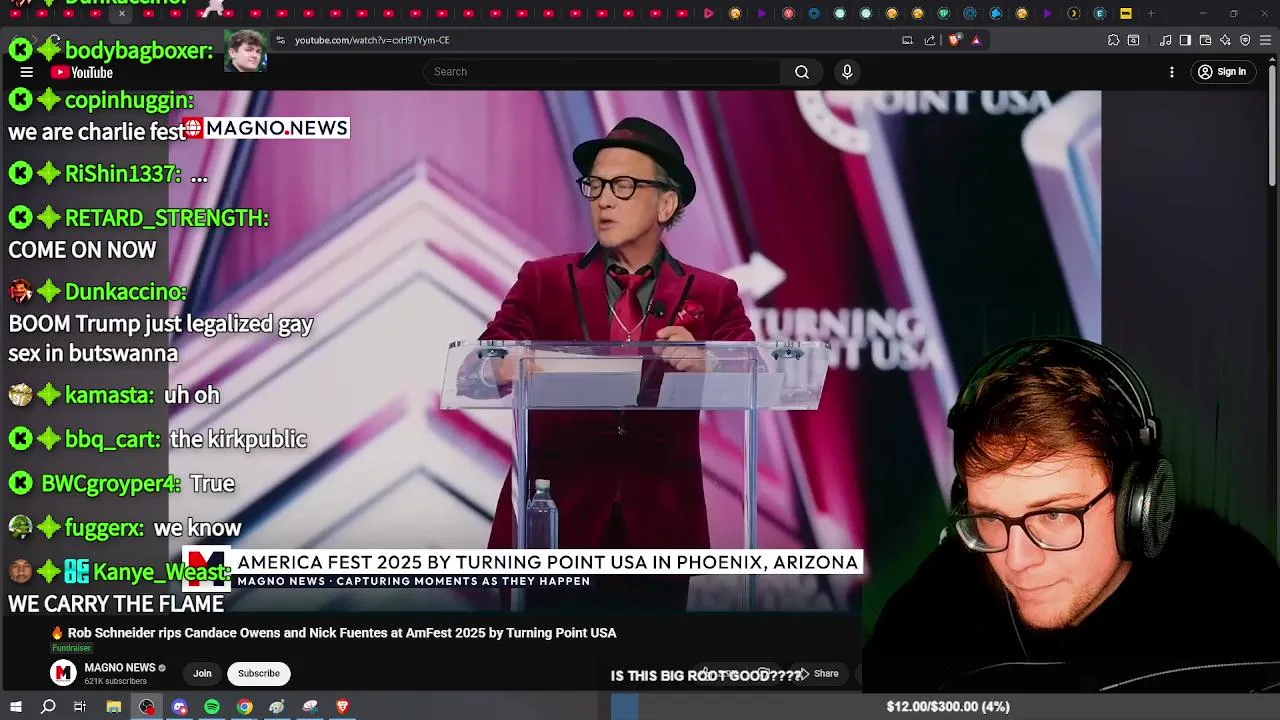Switch to the red Y circle tab
1280x720 pixels.
tap(788, 13)
